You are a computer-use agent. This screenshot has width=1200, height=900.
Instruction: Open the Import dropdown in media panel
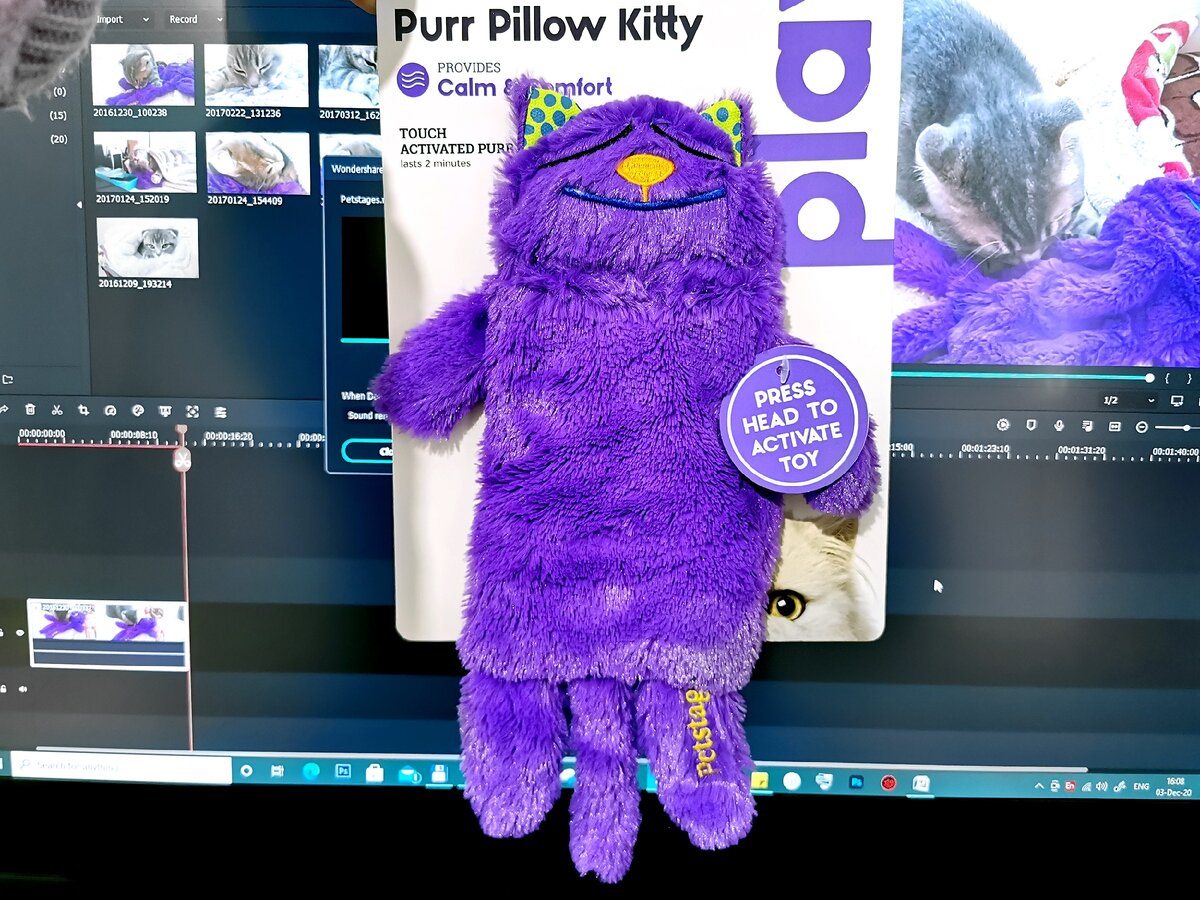123,19
